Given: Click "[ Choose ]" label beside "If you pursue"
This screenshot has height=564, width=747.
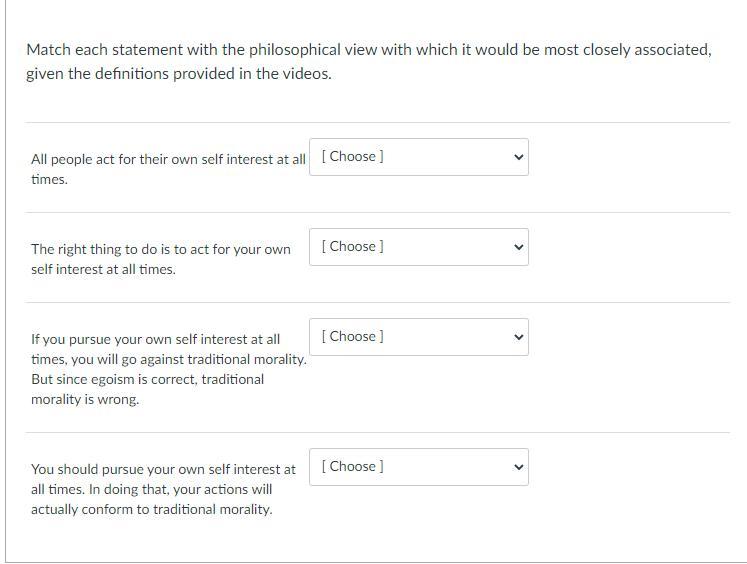Looking at the screenshot, I should coord(353,336).
